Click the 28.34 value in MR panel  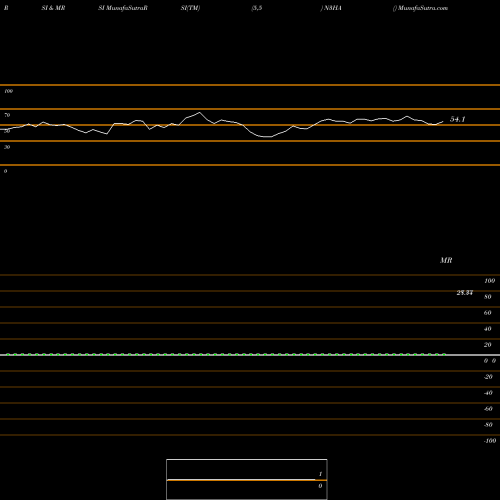[x=465, y=293]
